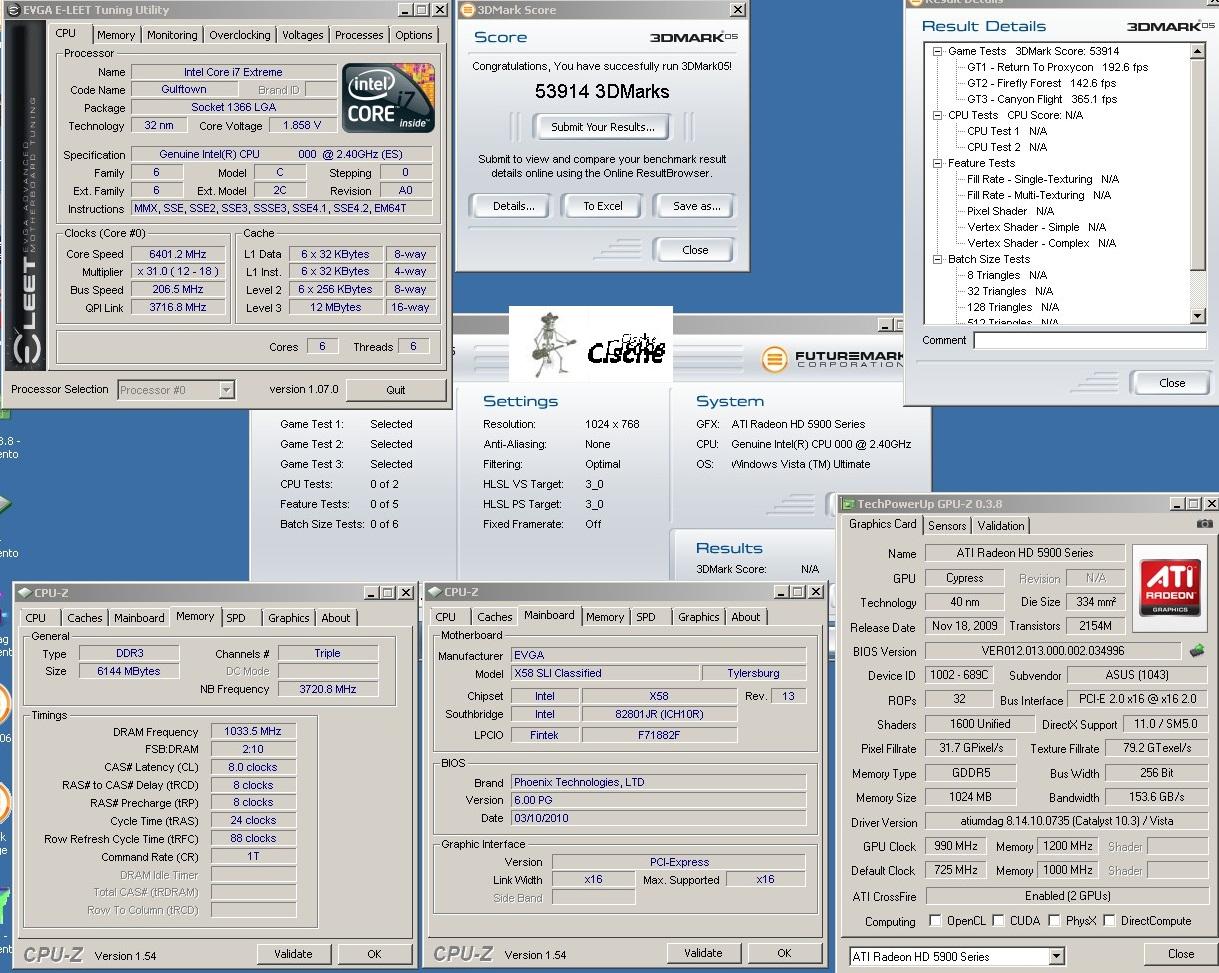1219x973 pixels.
Task: Click the BIOS save chip icon in GPU-Z
Action: pyautogui.click(x=1196, y=651)
